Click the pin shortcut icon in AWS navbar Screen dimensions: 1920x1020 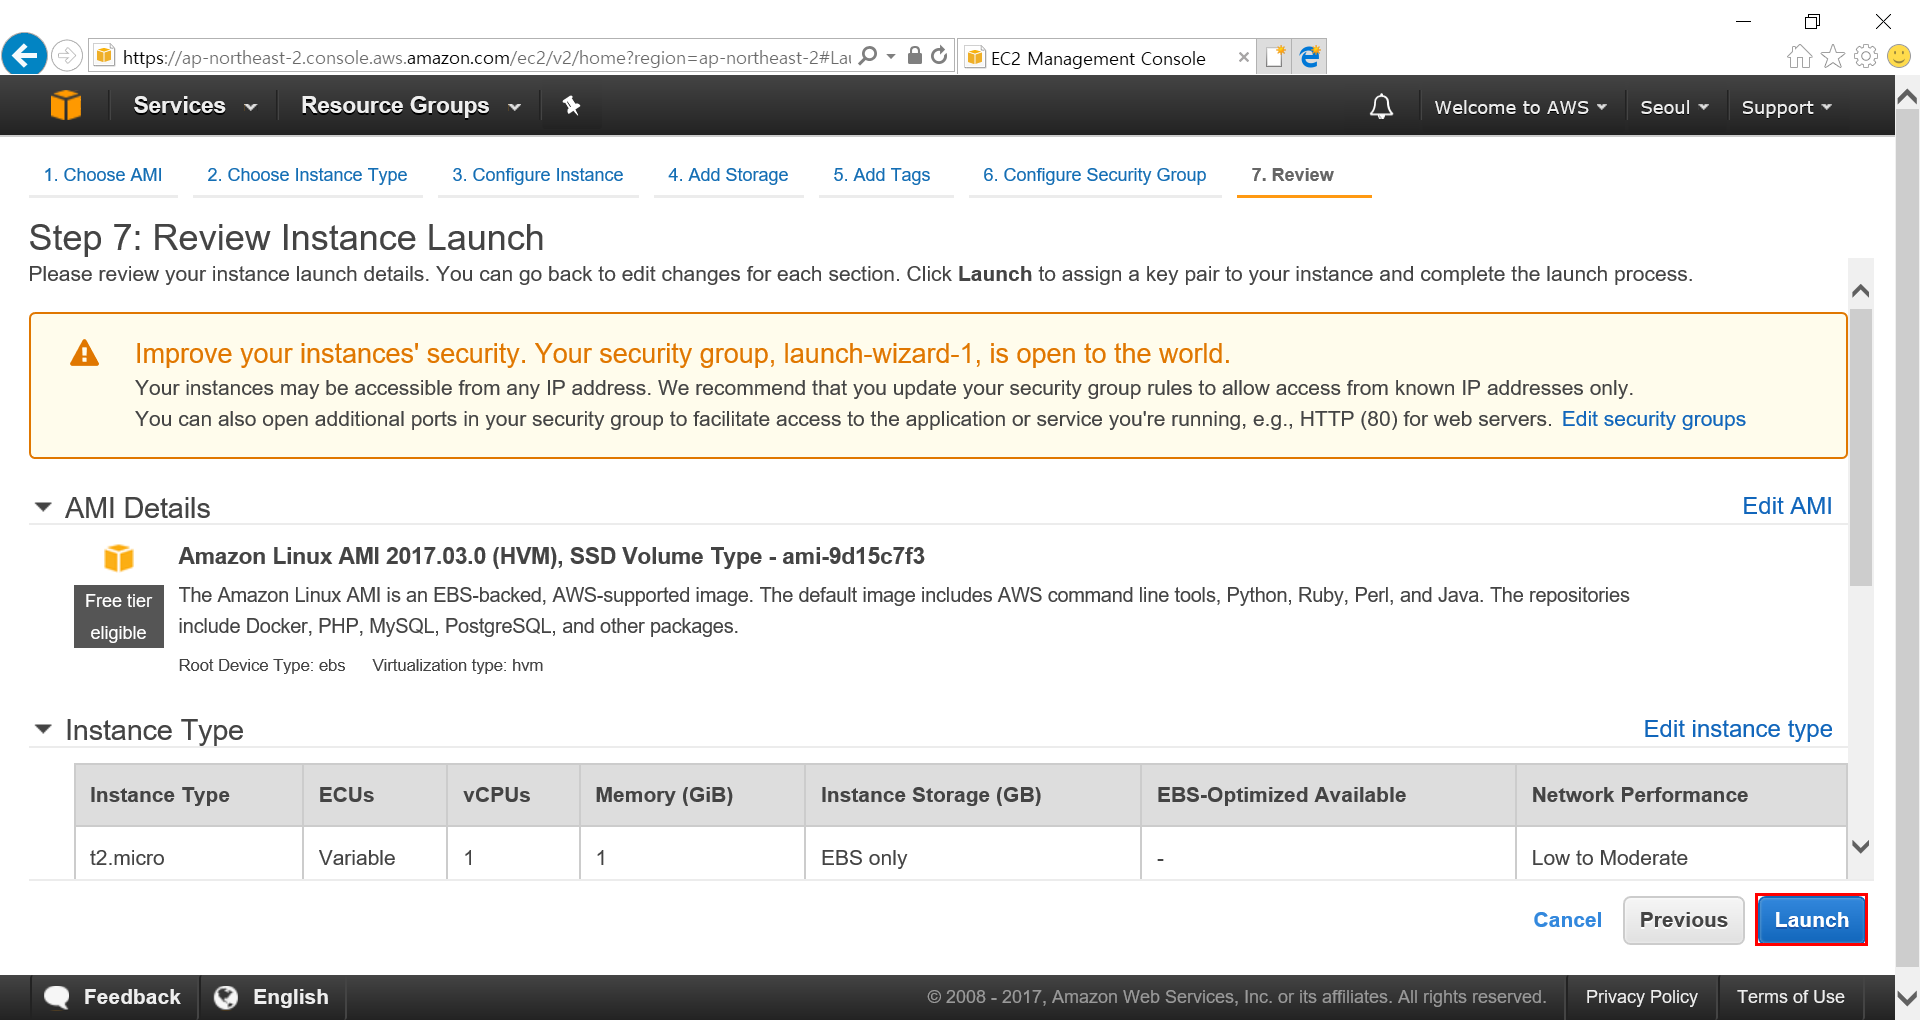pos(571,105)
